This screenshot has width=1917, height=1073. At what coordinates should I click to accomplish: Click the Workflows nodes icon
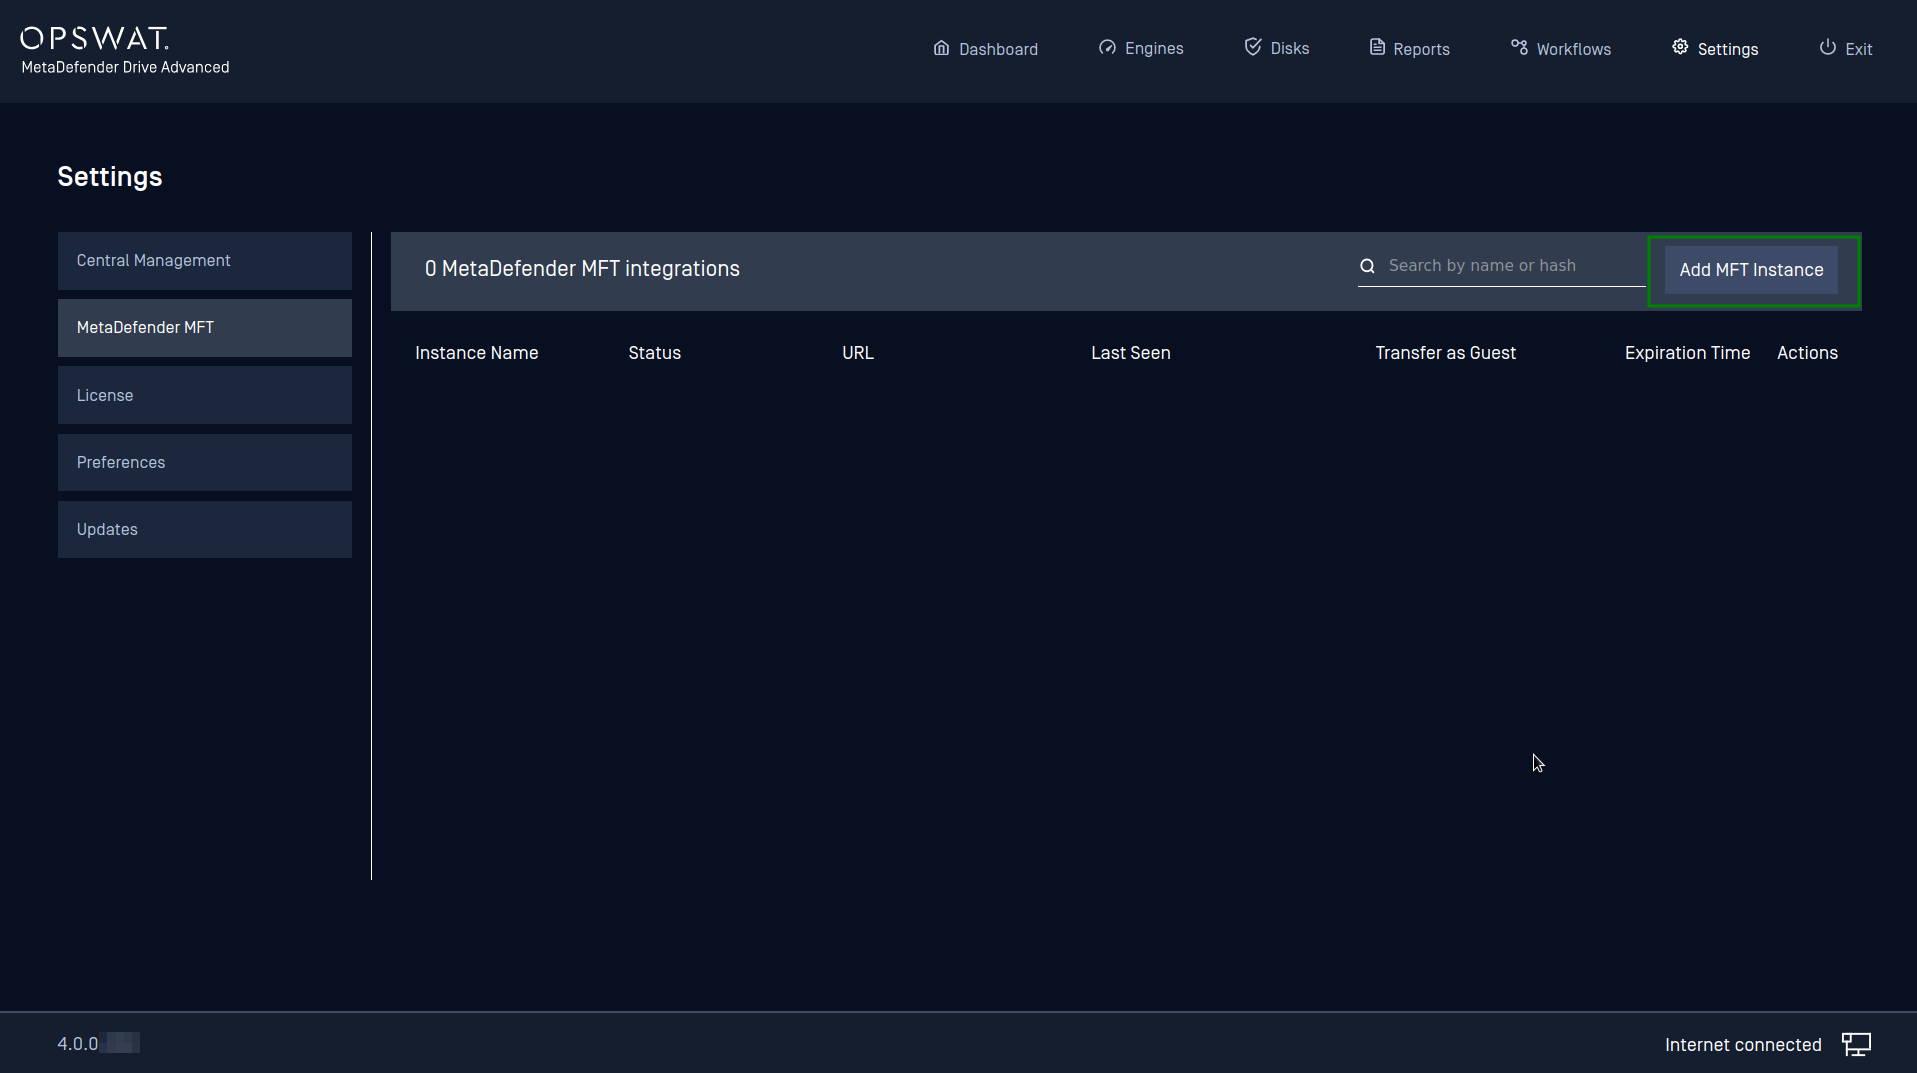click(1519, 48)
